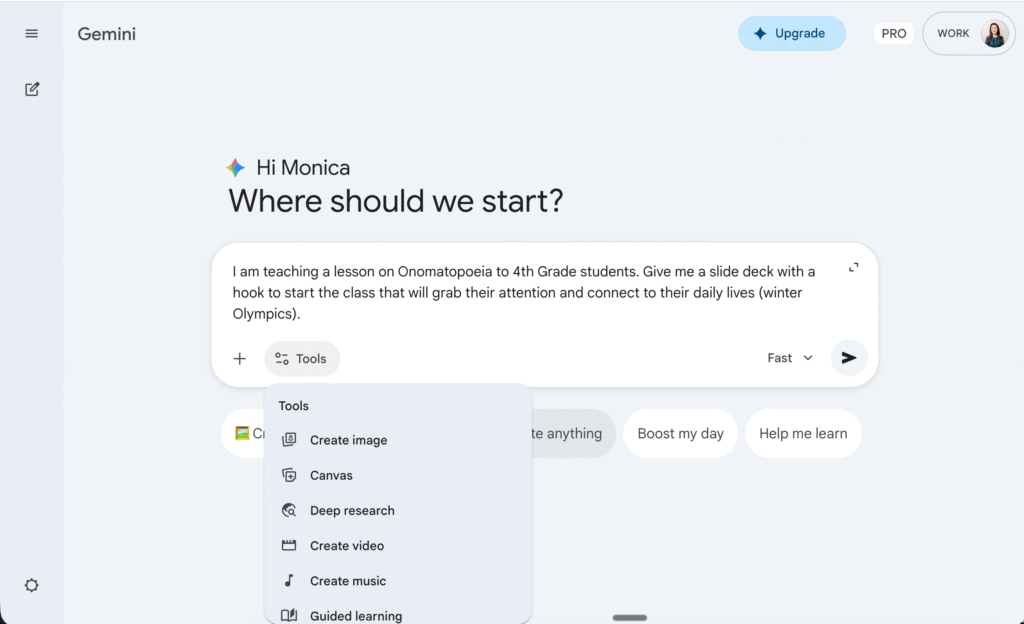Open the hamburger main menu

click(32, 34)
